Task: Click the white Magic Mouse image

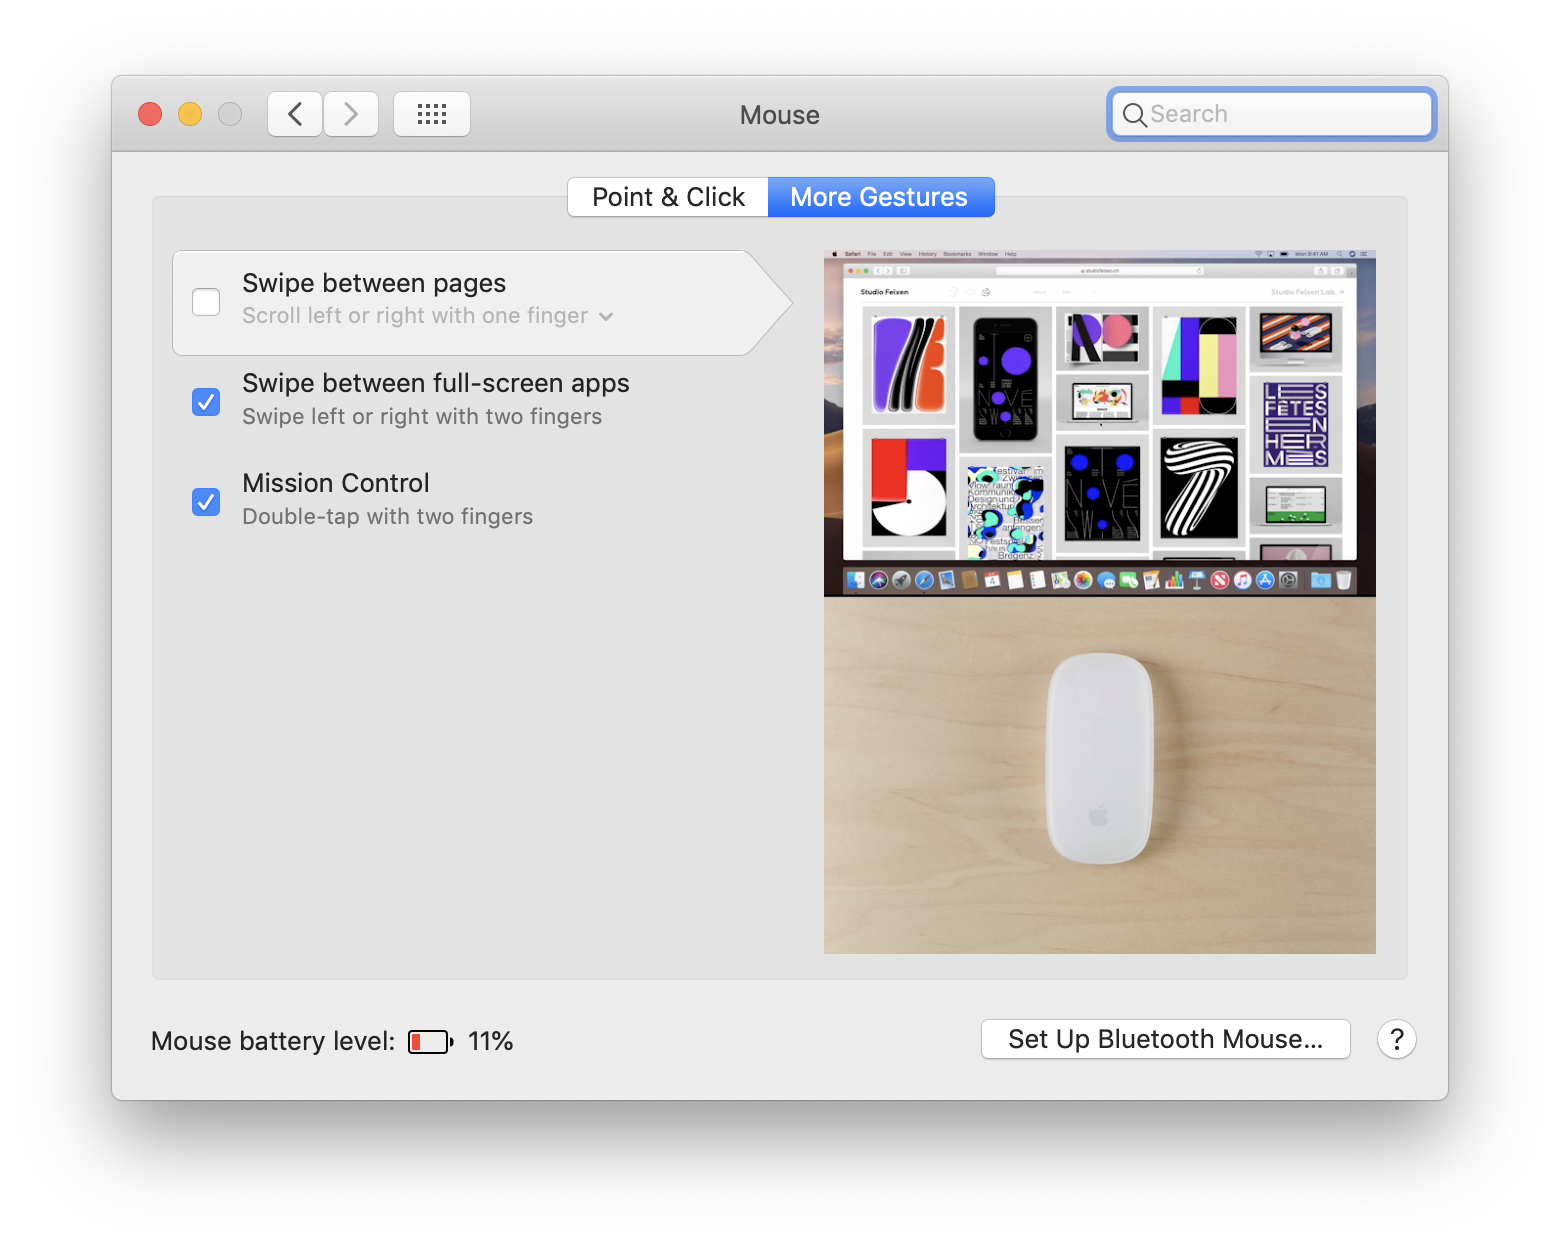Action: (1099, 758)
